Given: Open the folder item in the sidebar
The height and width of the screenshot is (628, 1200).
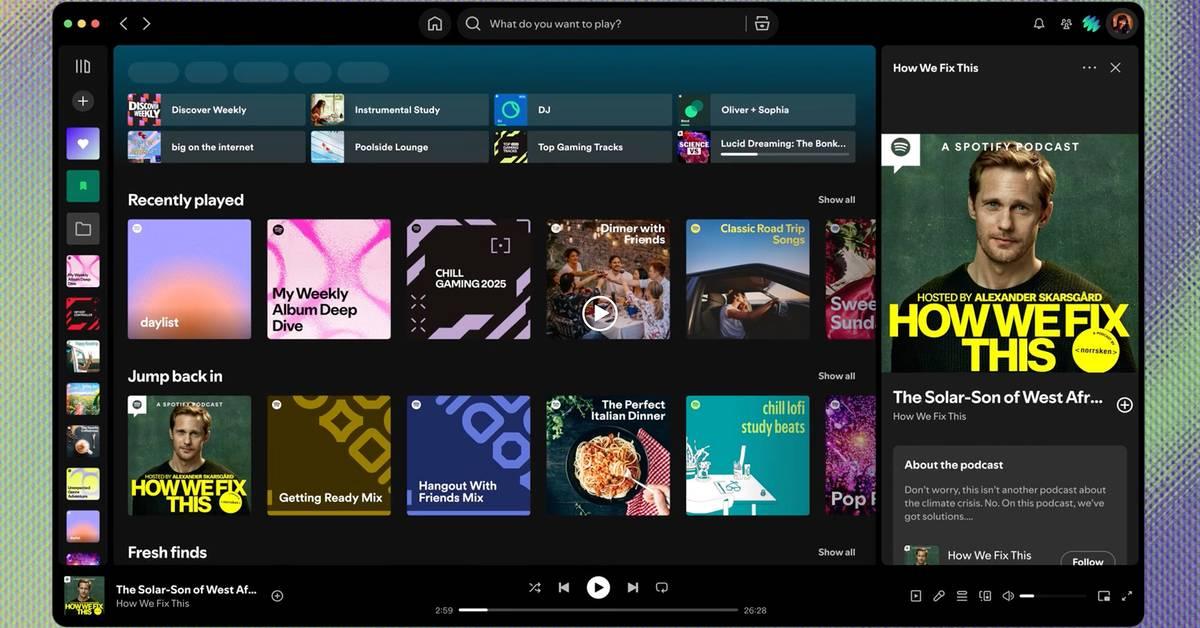Looking at the screenshot, I should click(x=83, y=229).
